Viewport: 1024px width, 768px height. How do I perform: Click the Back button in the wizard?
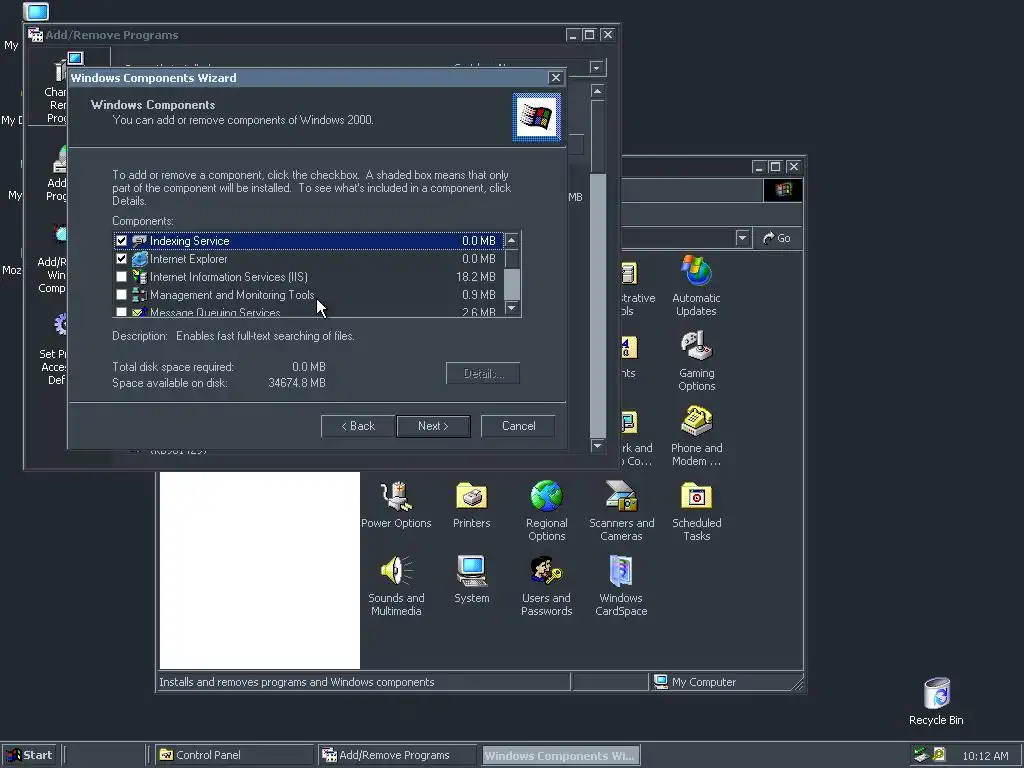358,426
